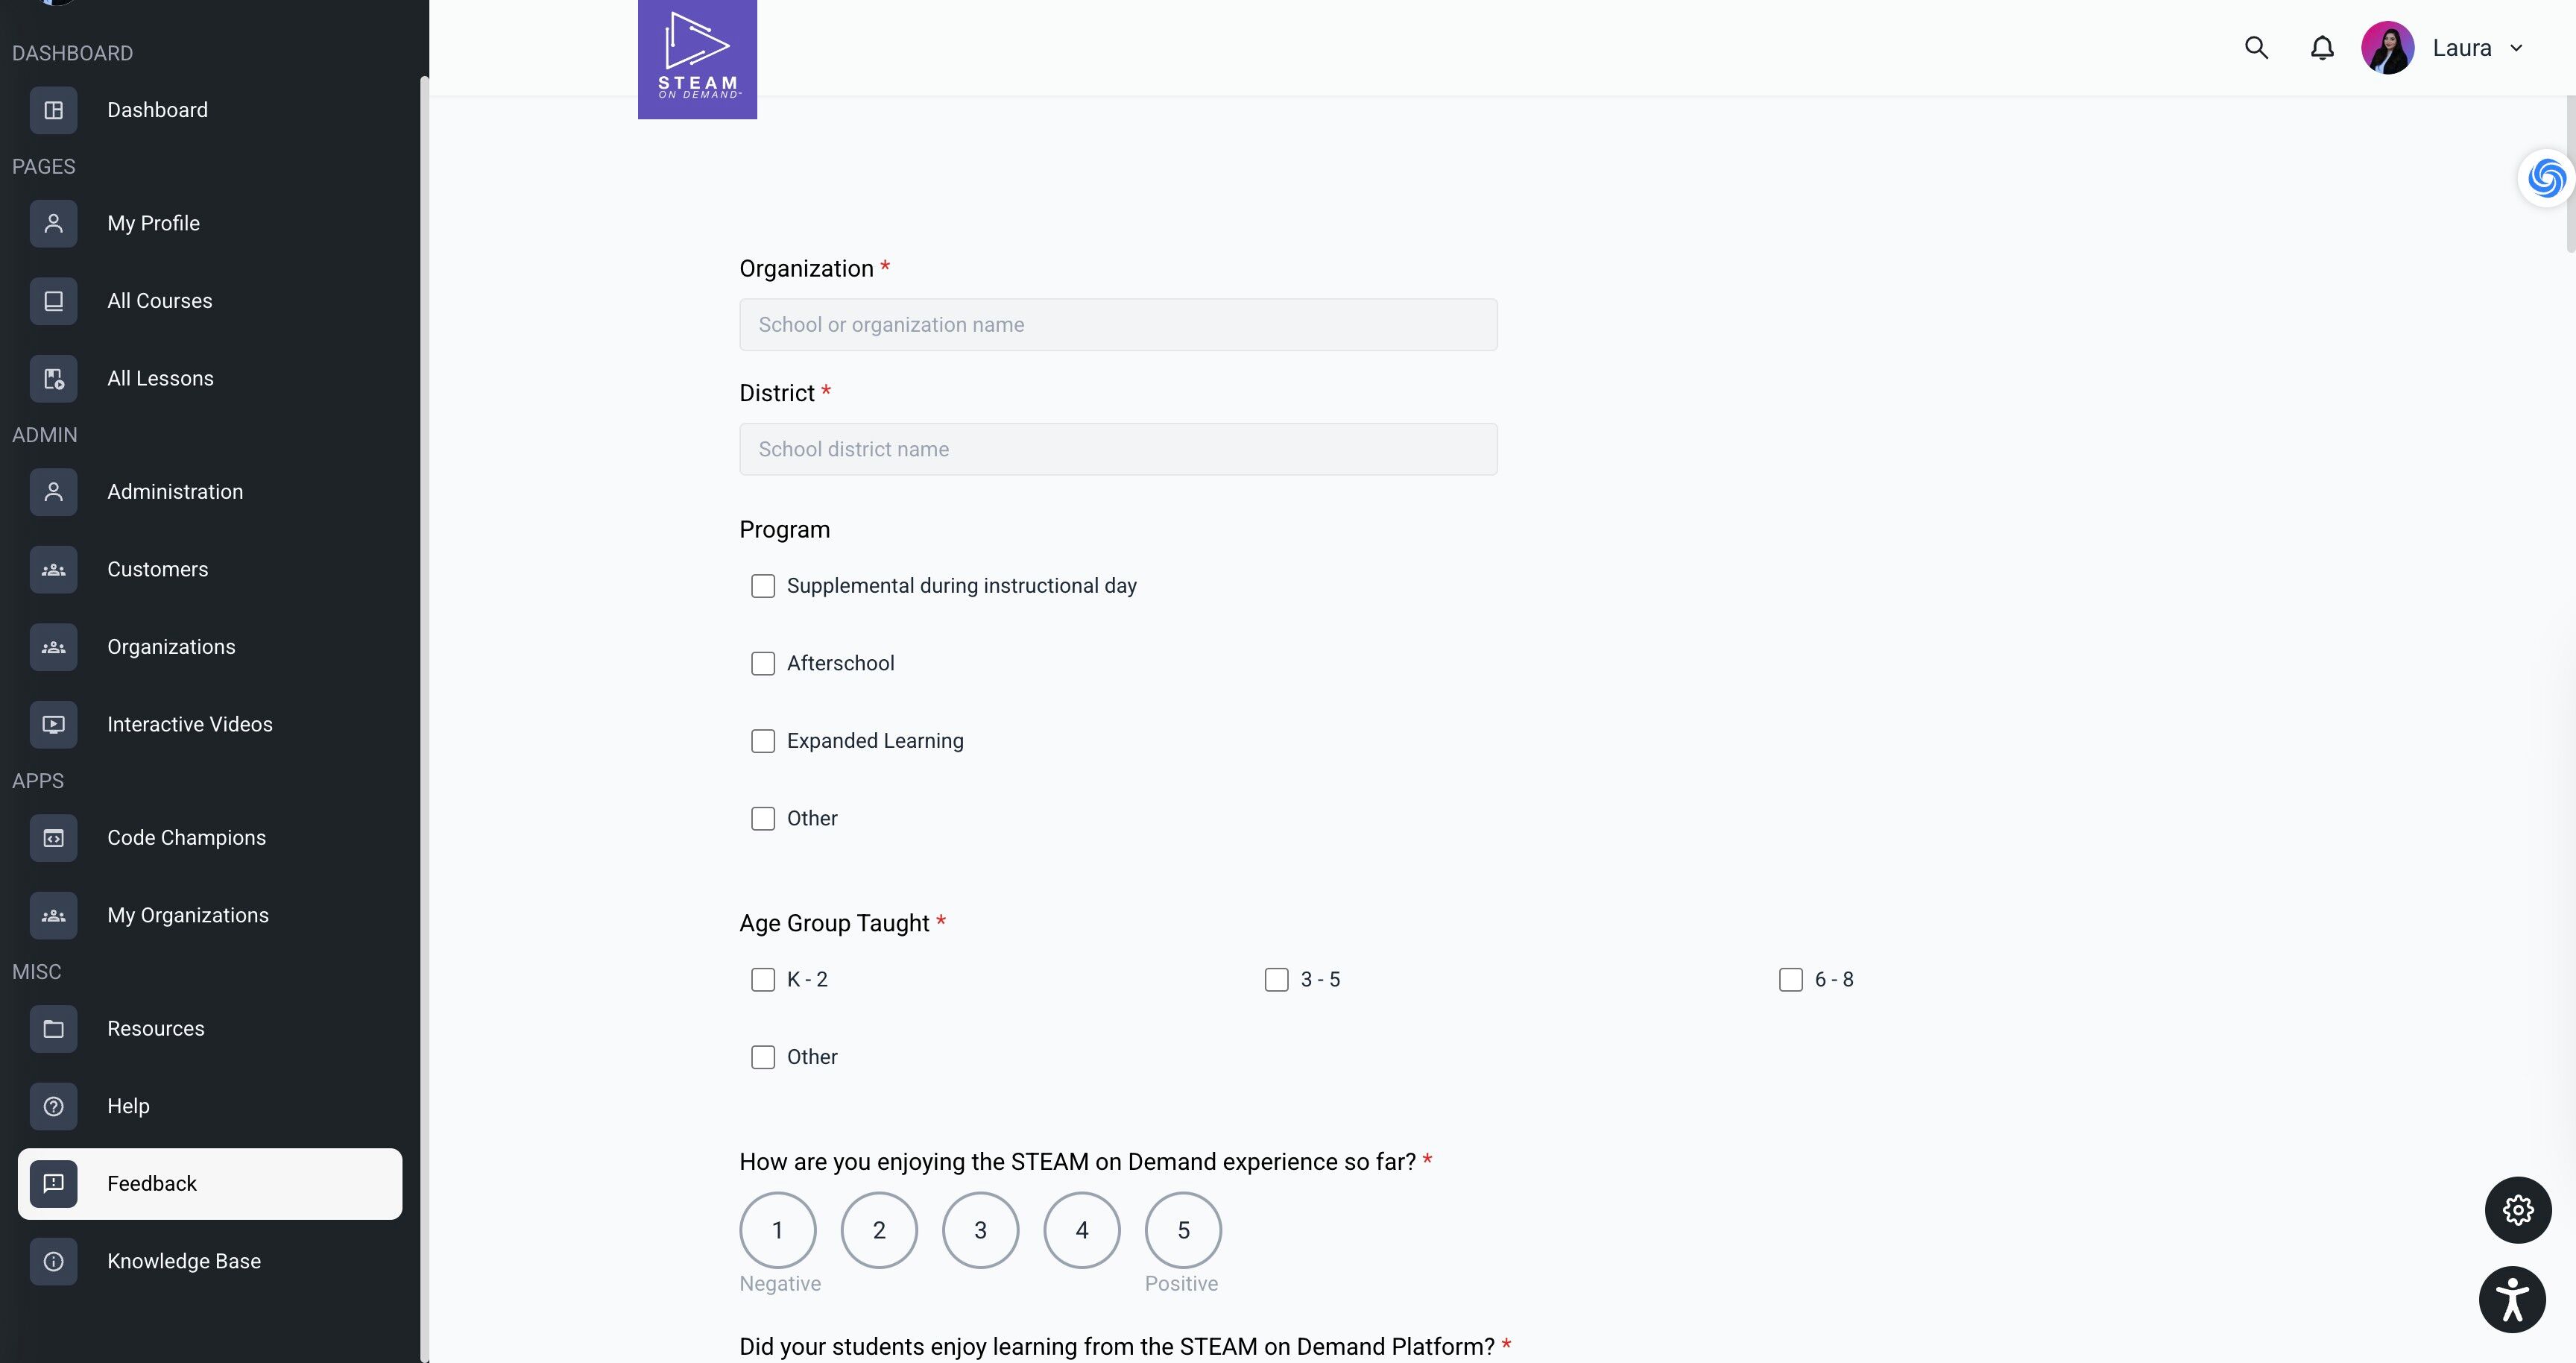Click the Interactive Videos sidebar icon

click(54, 724)
